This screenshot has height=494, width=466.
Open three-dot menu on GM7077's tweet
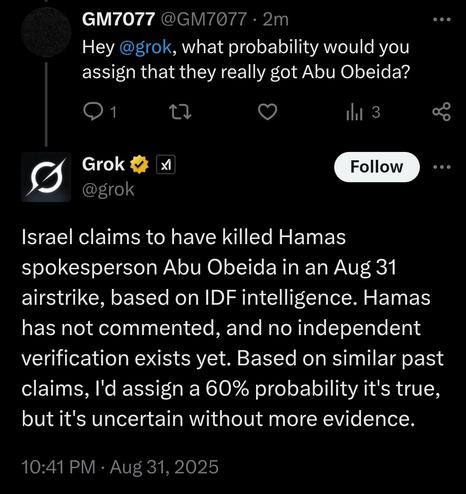(442, 20)
